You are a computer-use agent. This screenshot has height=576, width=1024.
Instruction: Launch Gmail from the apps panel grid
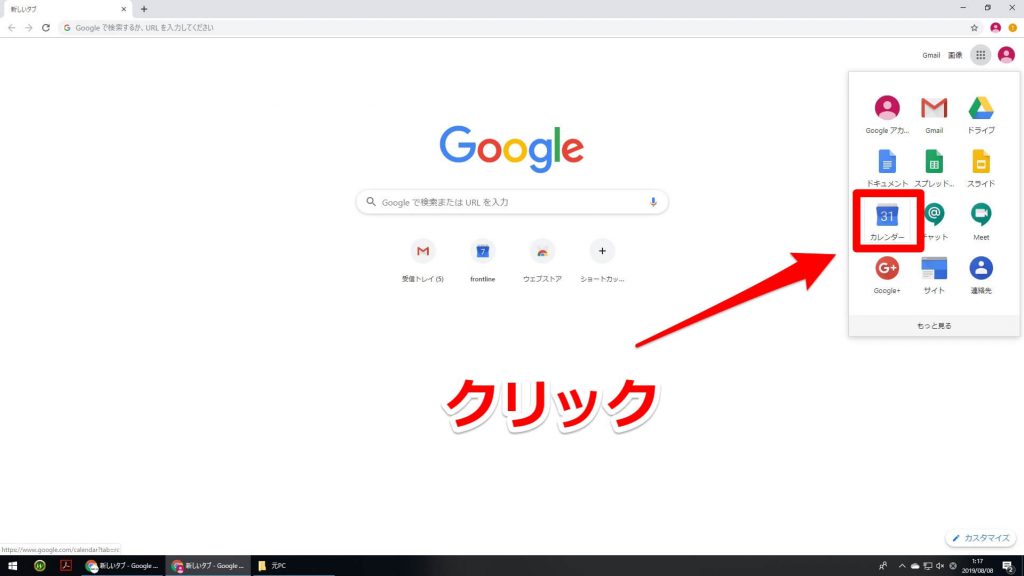[x=934, y=114]
